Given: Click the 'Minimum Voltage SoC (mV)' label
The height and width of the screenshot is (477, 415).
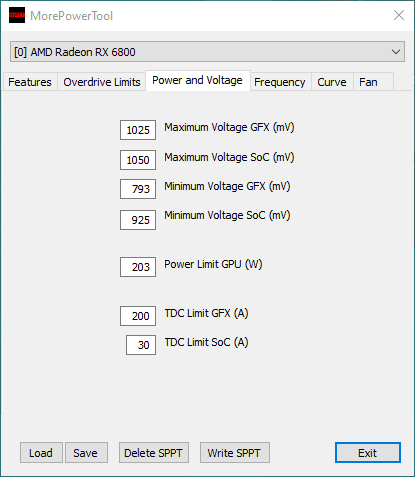Looking at the screenshot, I should click(227, 215).
